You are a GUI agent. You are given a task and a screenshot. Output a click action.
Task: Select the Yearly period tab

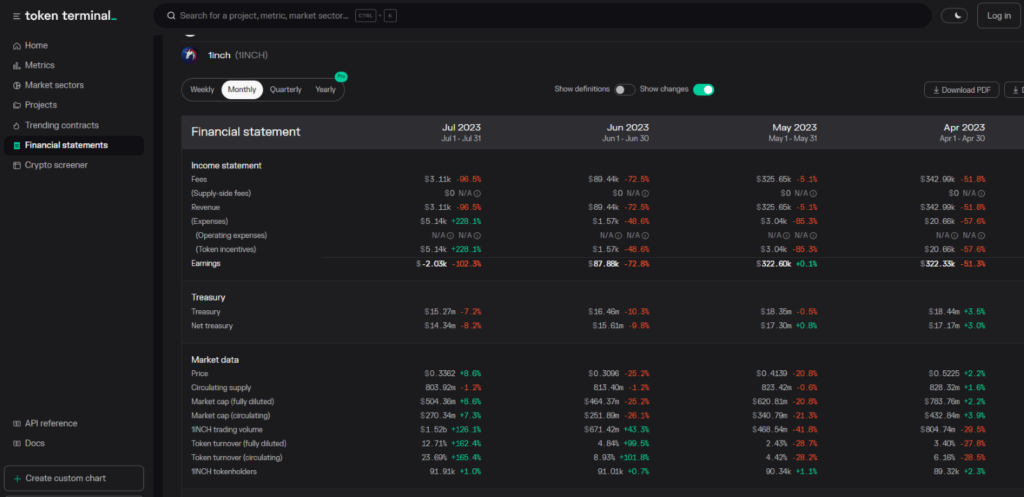(325, 90)
